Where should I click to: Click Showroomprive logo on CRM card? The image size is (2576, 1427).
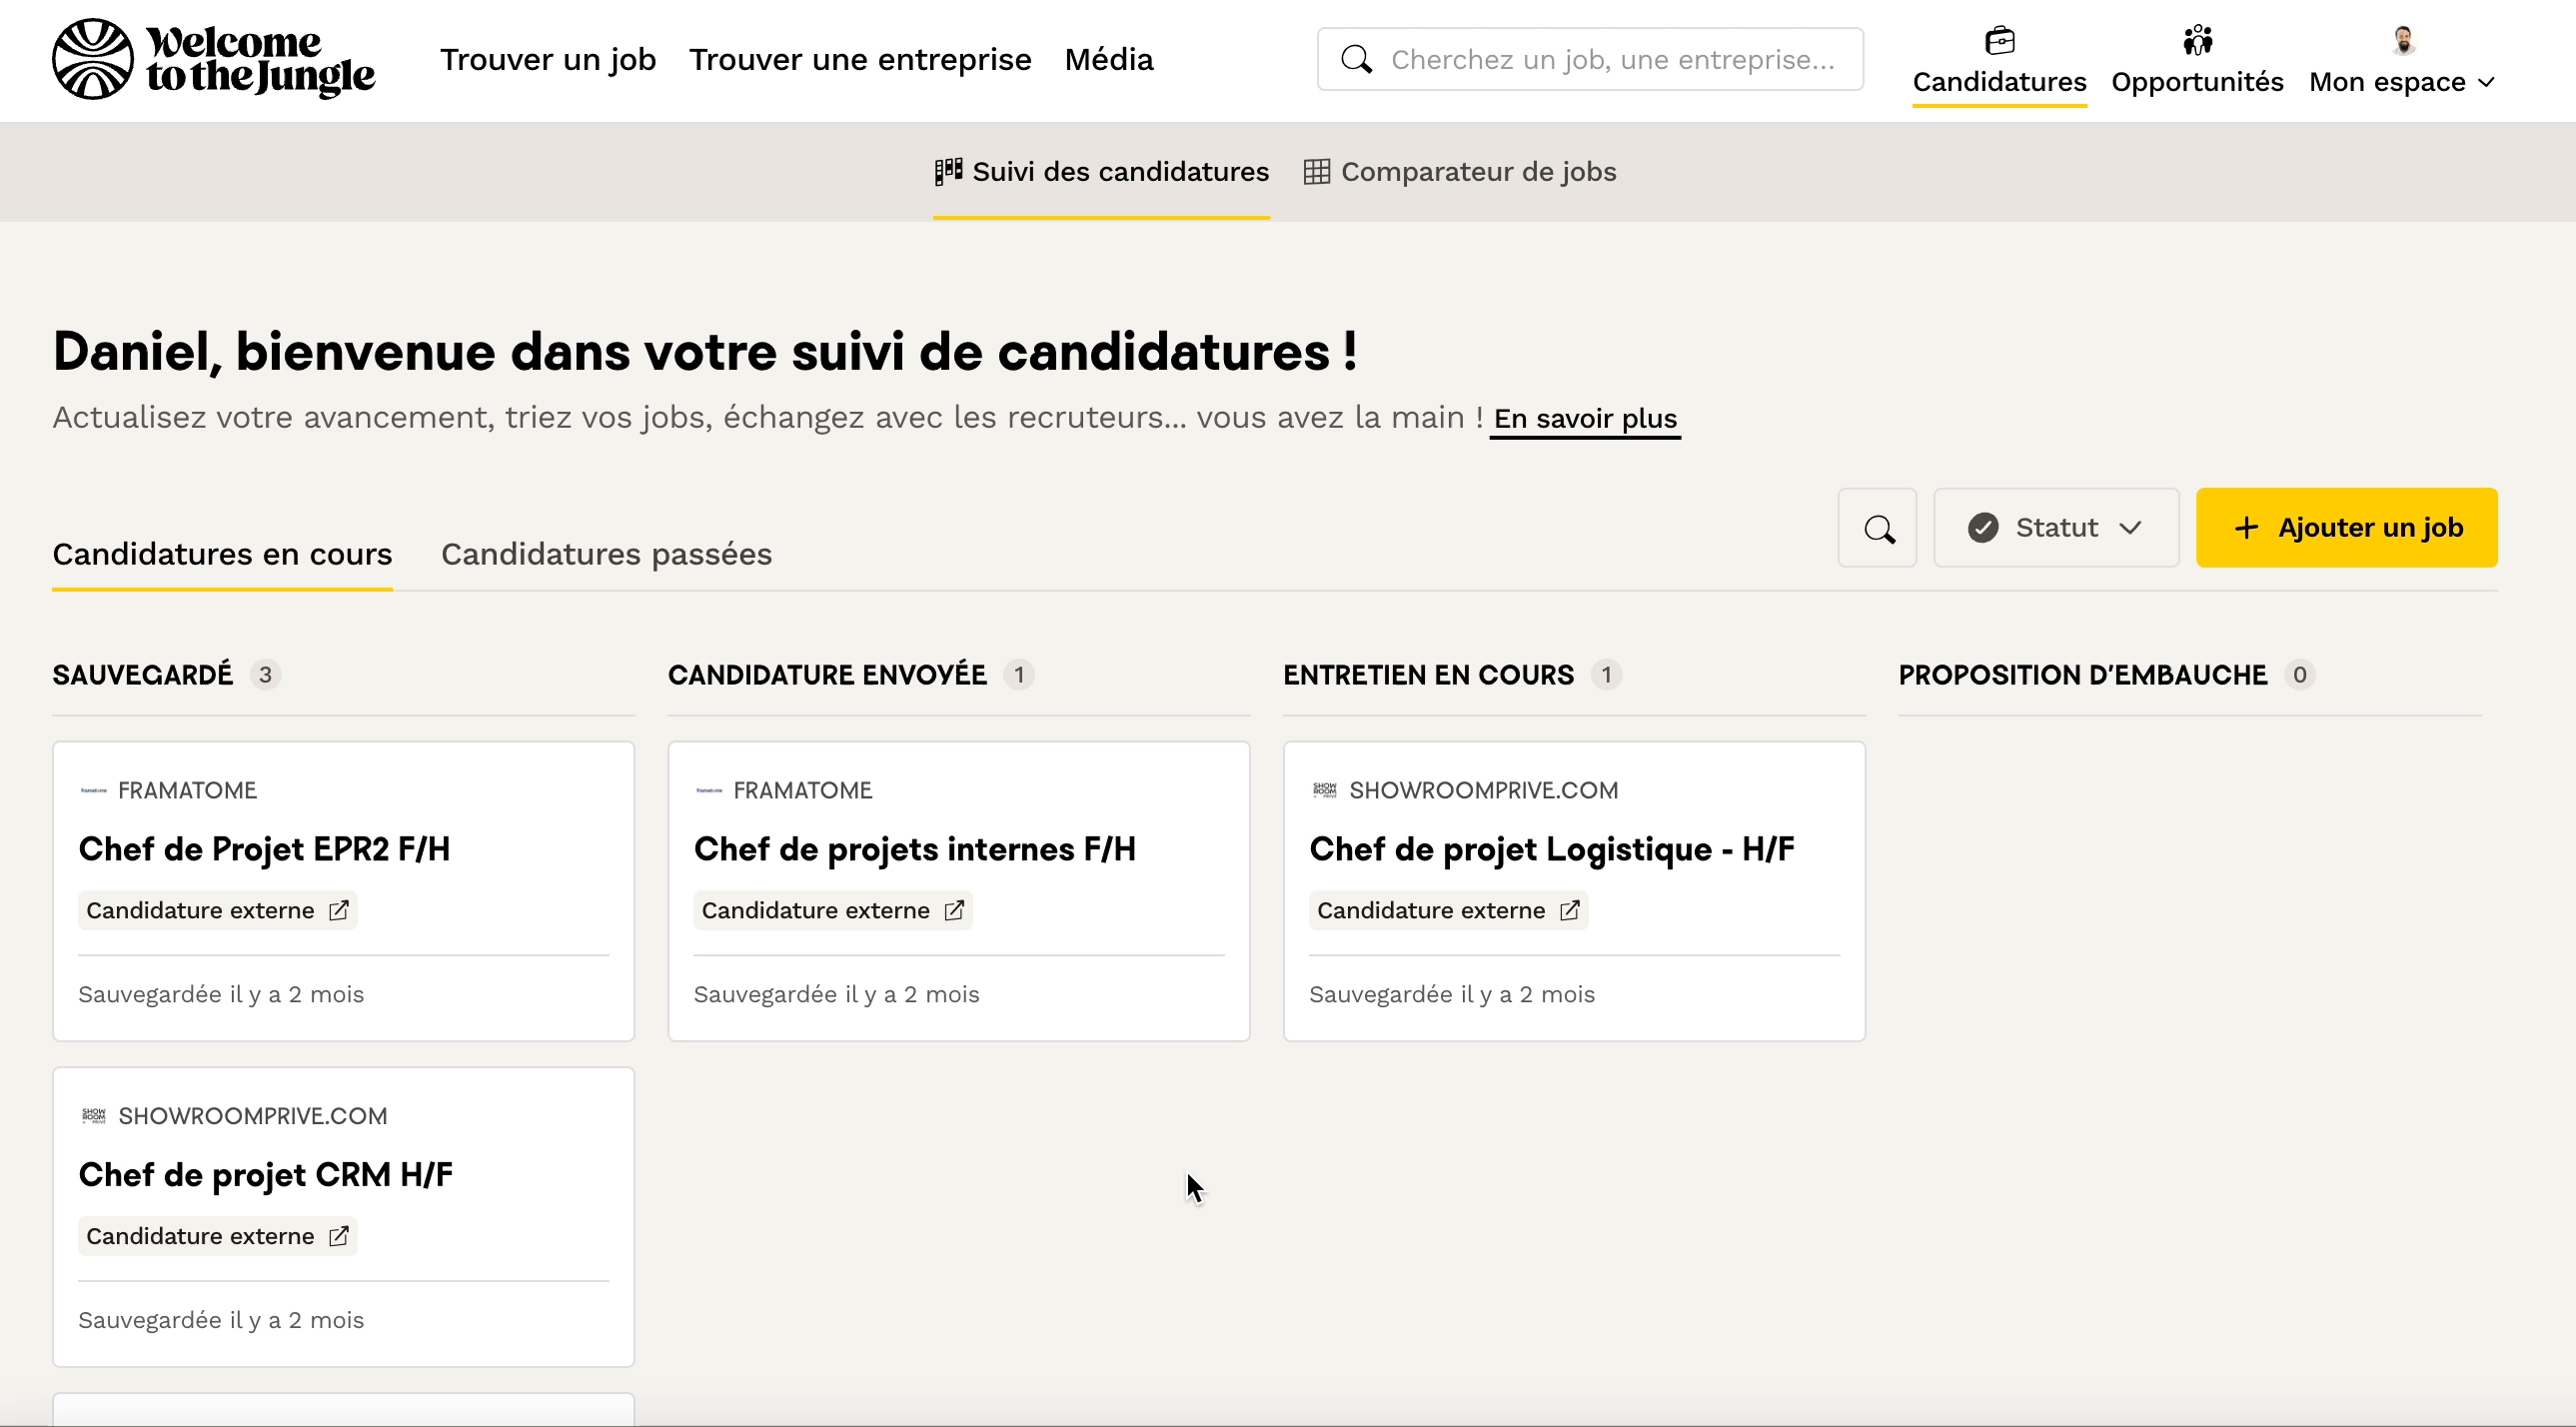[93, 1116]
